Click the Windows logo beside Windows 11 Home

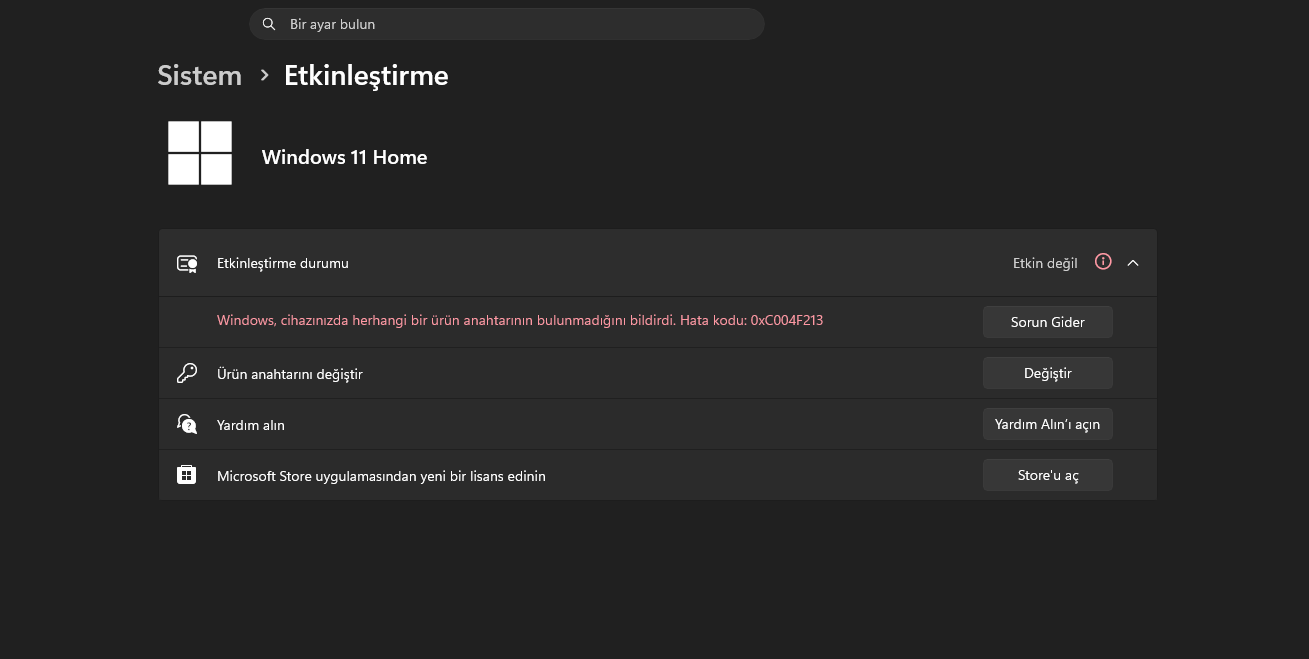pyautogui.click(x=200, y=153)
